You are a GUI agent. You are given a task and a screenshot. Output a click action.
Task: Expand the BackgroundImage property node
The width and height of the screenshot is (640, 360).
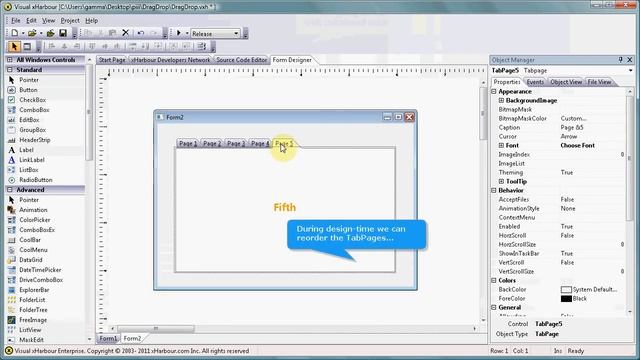501,100
